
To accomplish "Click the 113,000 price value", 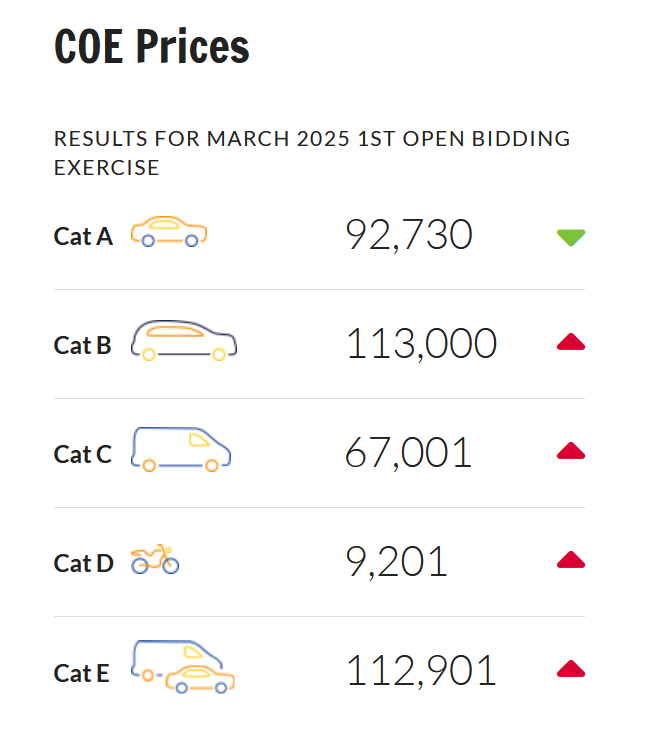I will pyautogui.click(x=421, y=343).
